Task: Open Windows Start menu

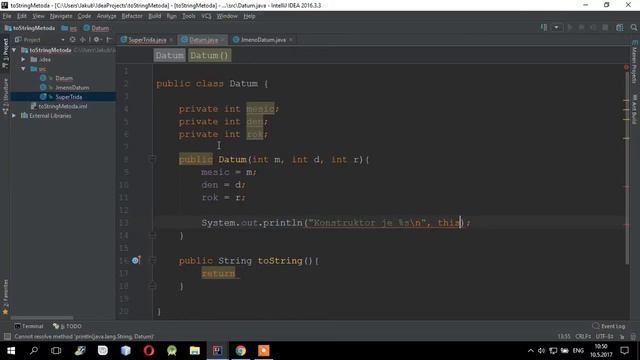Action: point(11,351)
